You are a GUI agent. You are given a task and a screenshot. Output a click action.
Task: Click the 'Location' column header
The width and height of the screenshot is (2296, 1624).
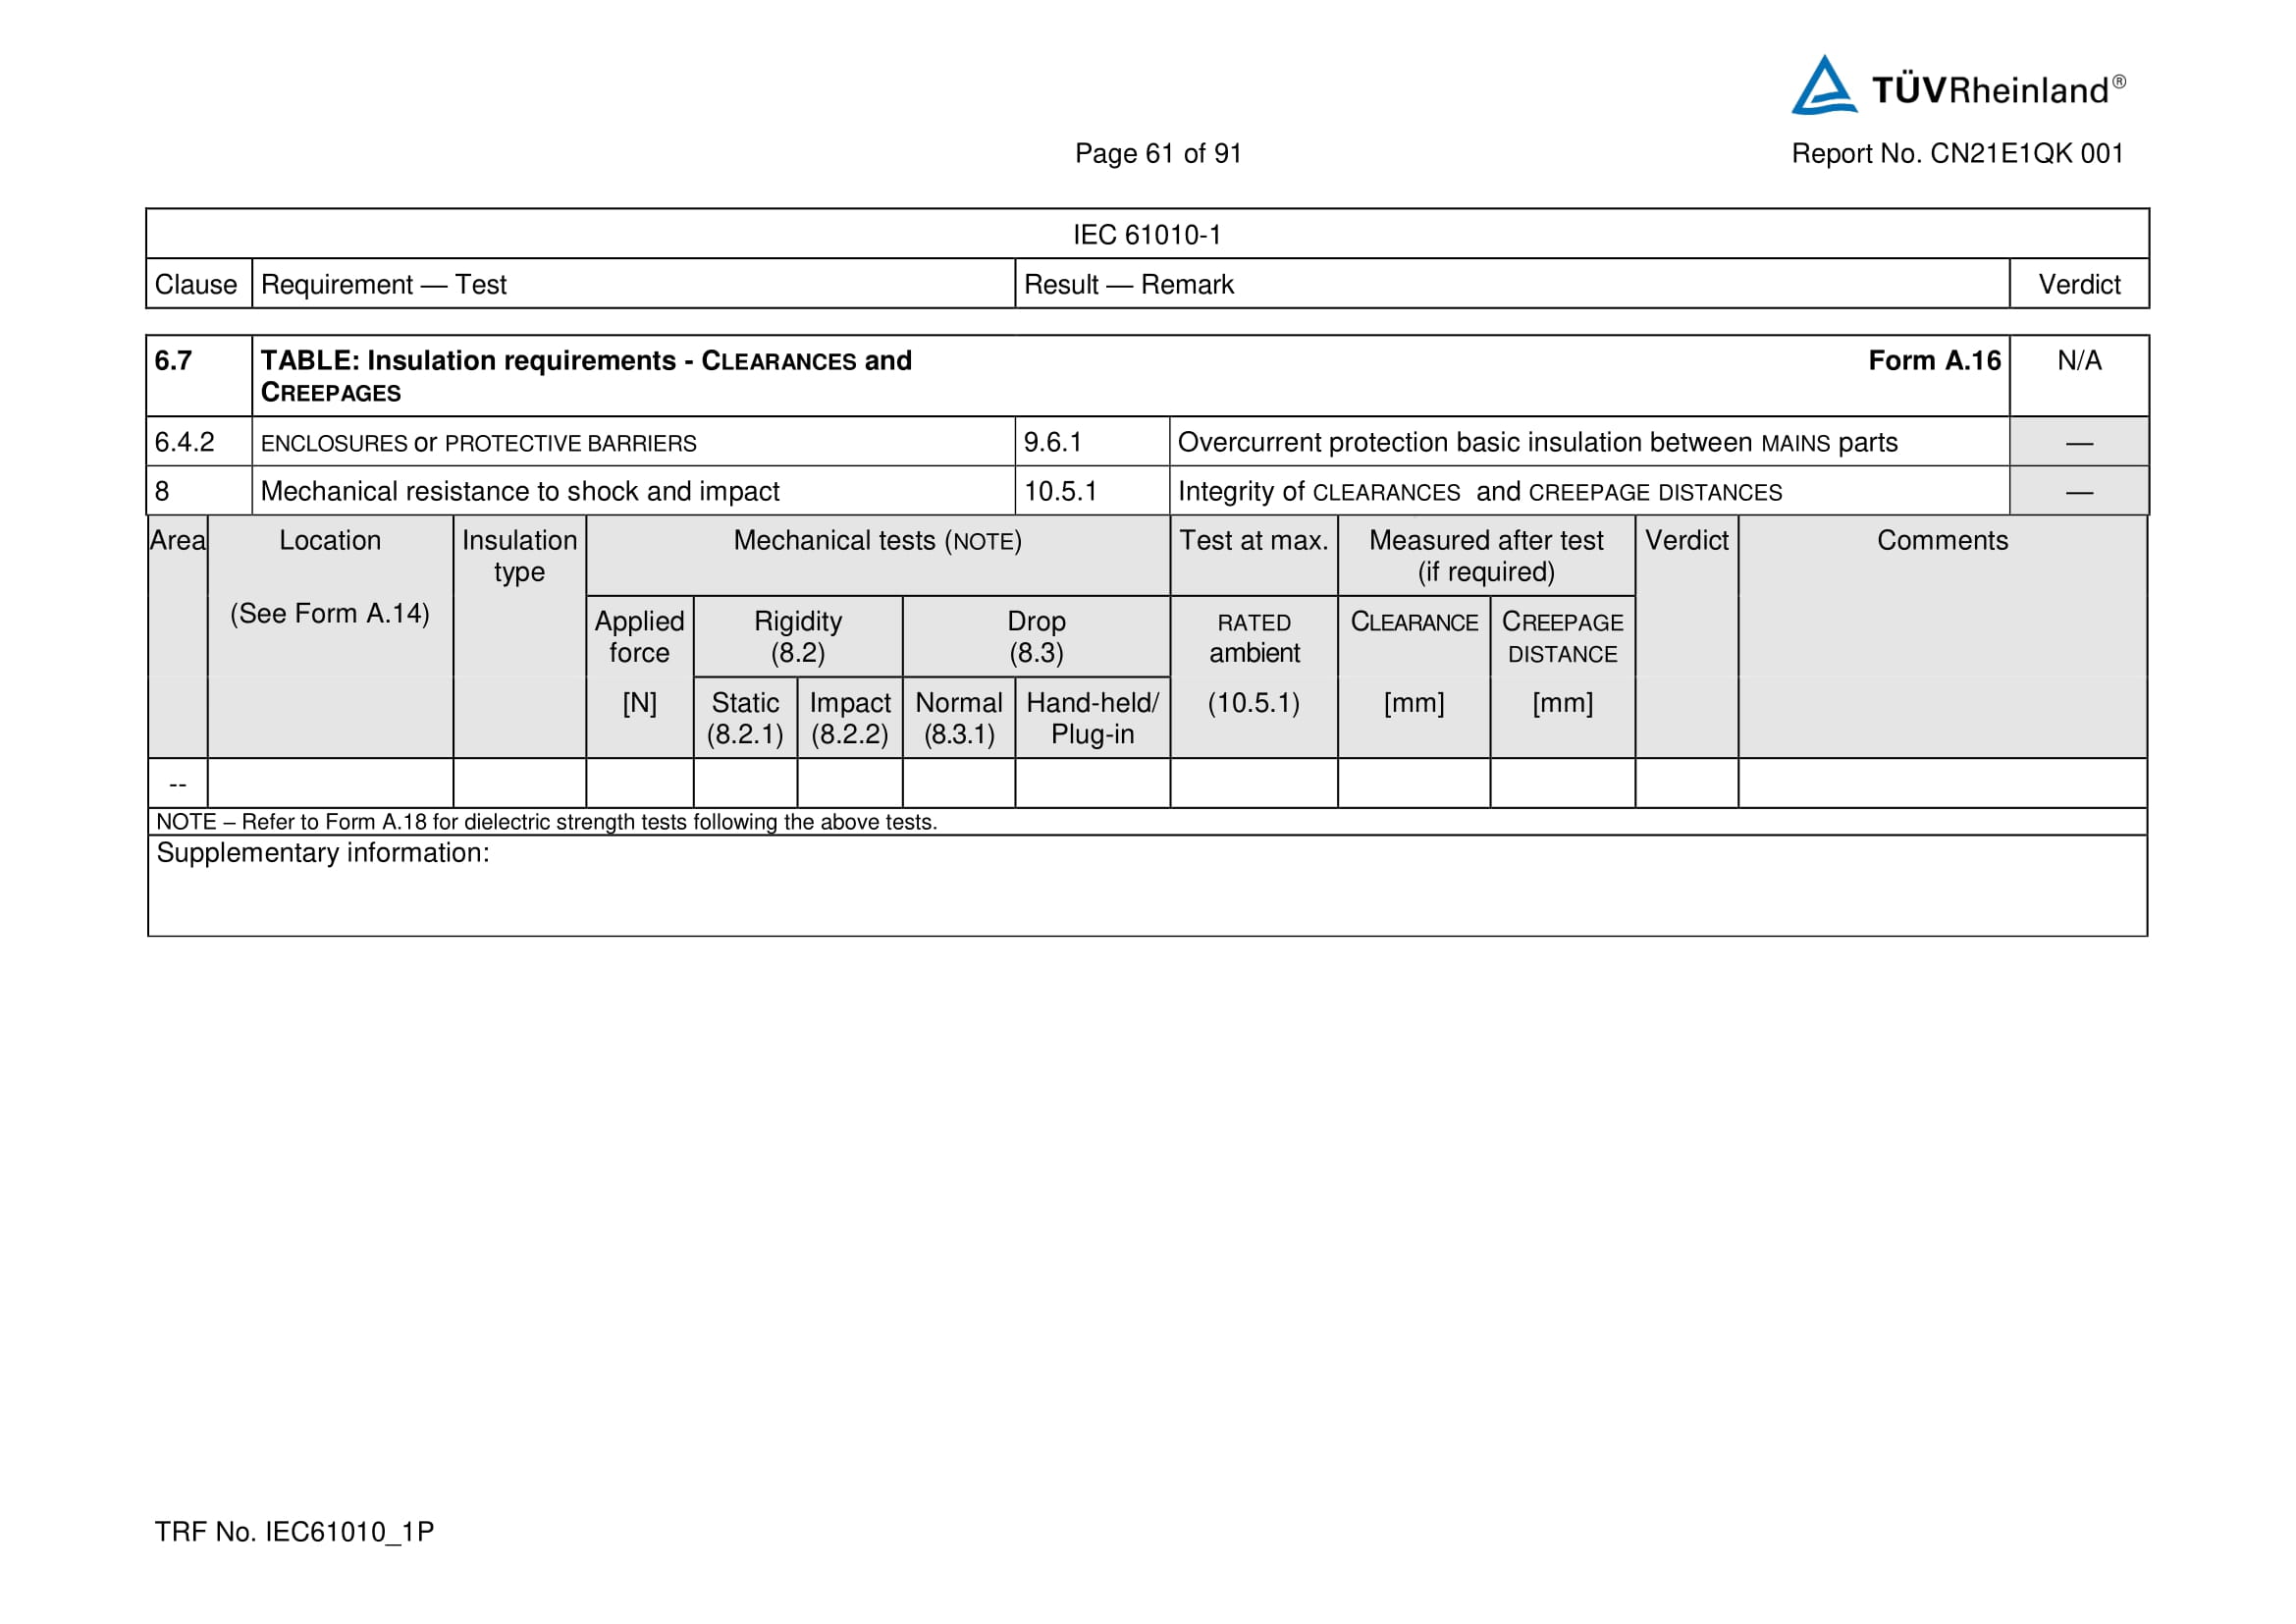330,540
